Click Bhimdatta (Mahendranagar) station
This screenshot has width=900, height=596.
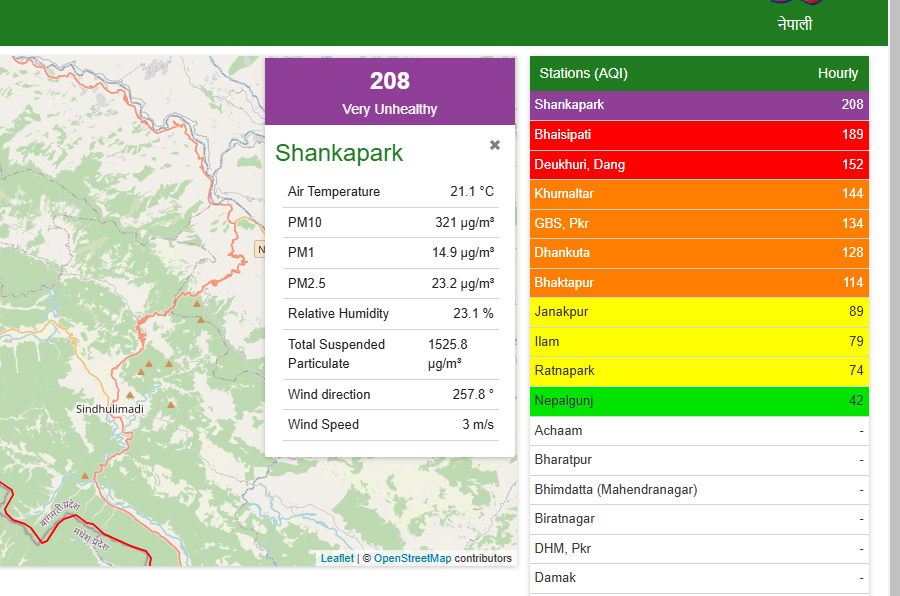pyautogui.click(x=698, y=490)
